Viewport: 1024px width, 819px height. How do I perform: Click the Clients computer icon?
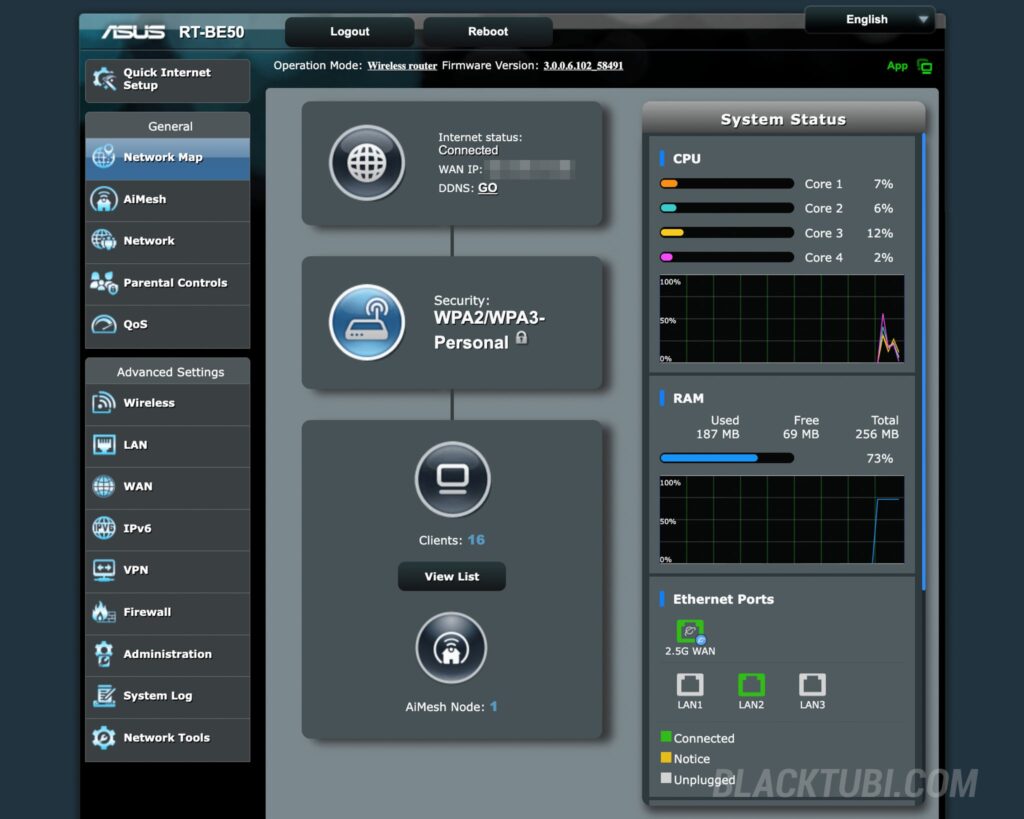452,480
